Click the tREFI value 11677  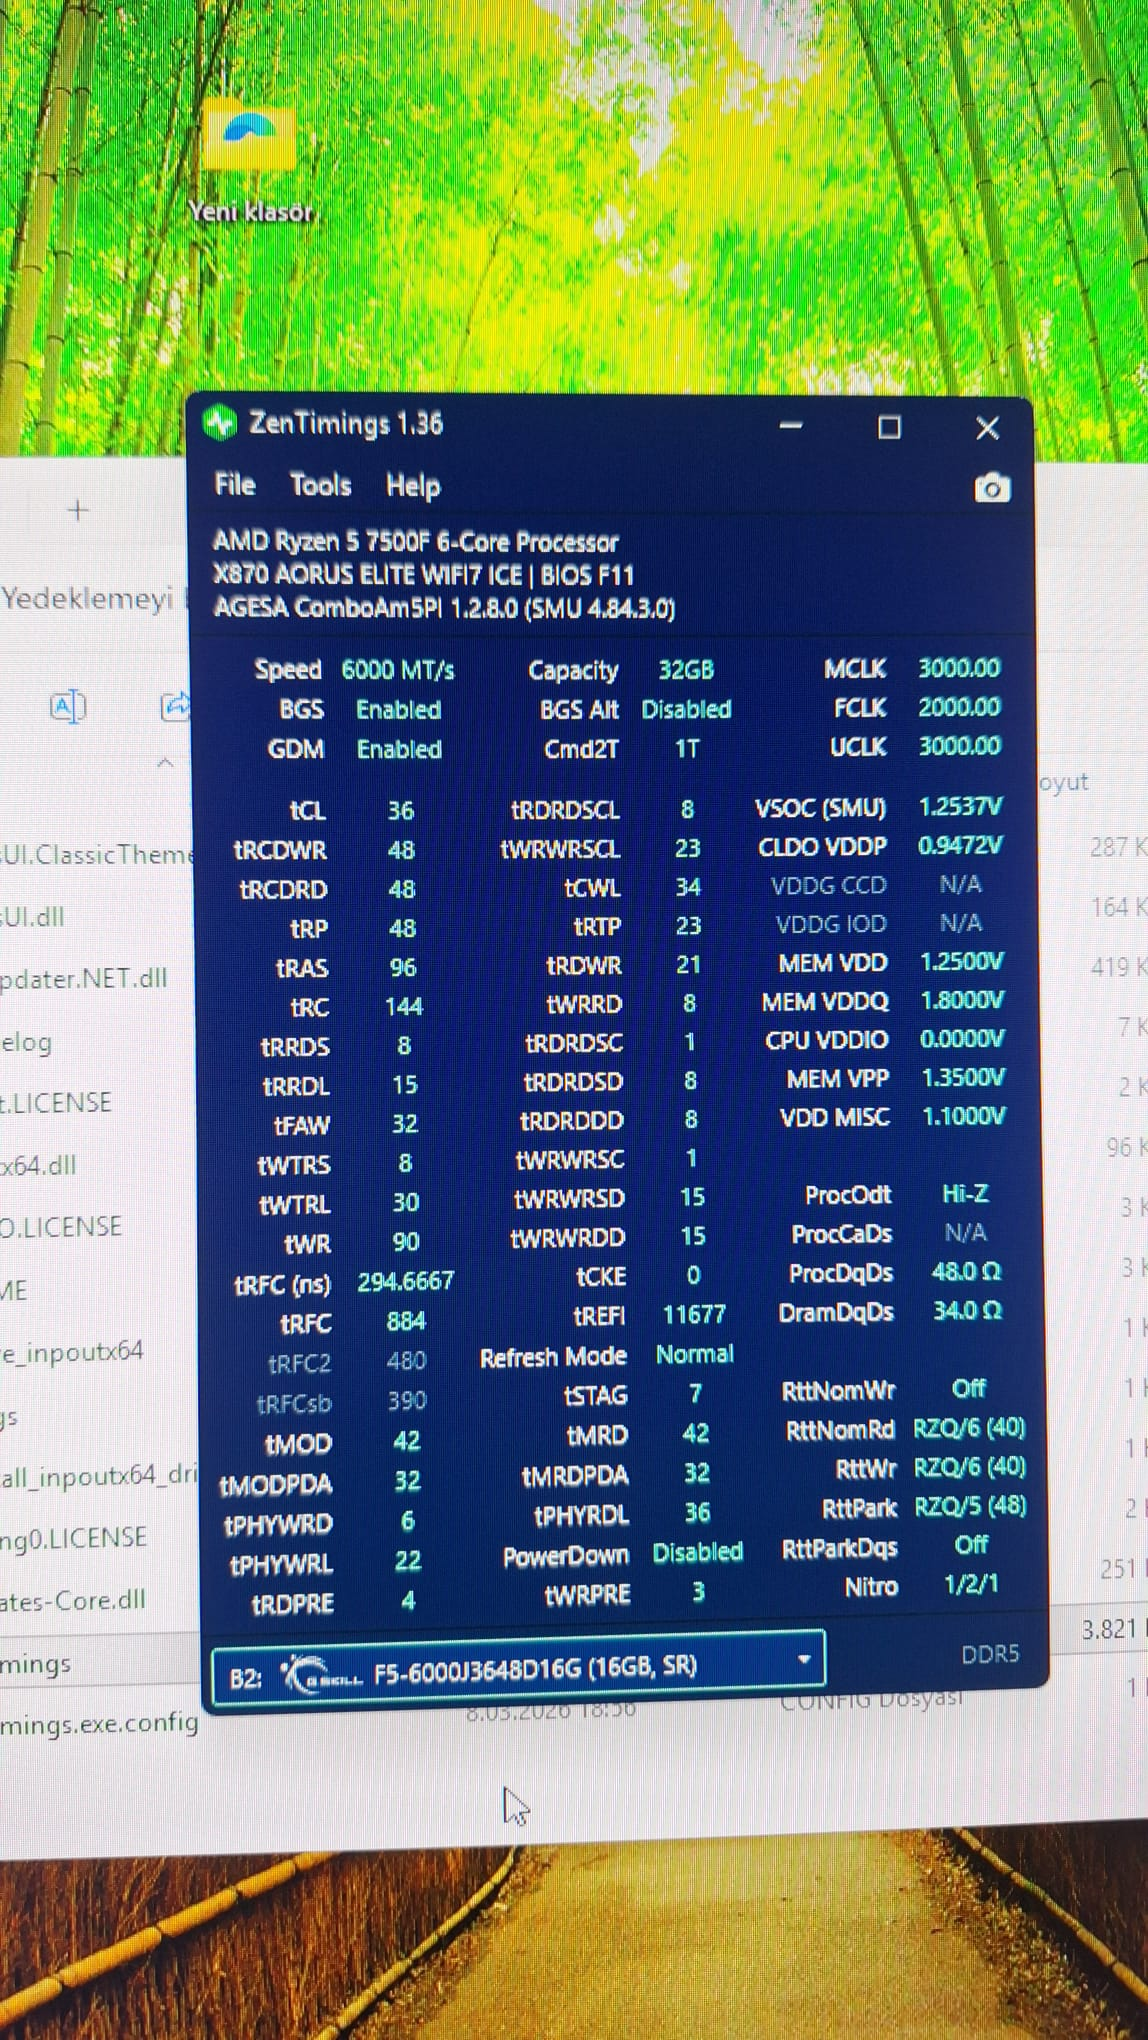pyautogui.click(x=694, y=1314)
